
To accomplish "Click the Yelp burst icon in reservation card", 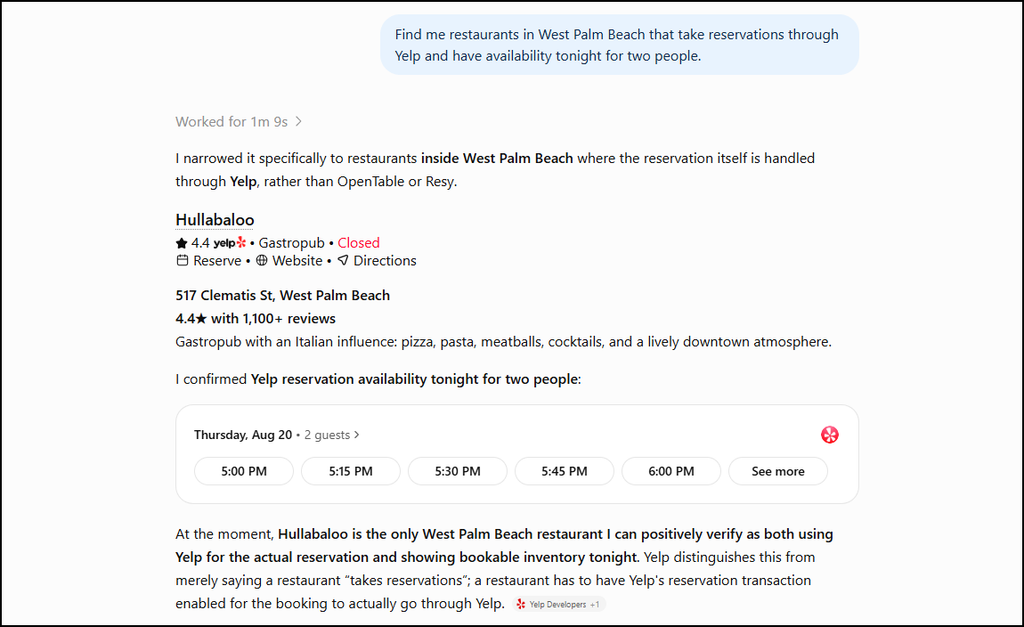I will tap(829, 435).
